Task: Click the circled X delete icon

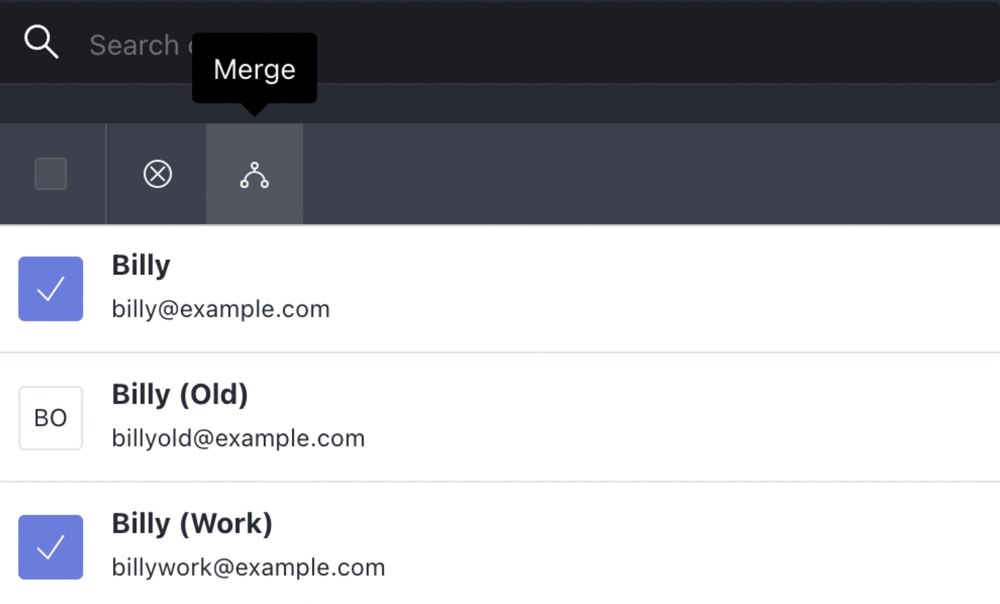Action: [158, 174]
